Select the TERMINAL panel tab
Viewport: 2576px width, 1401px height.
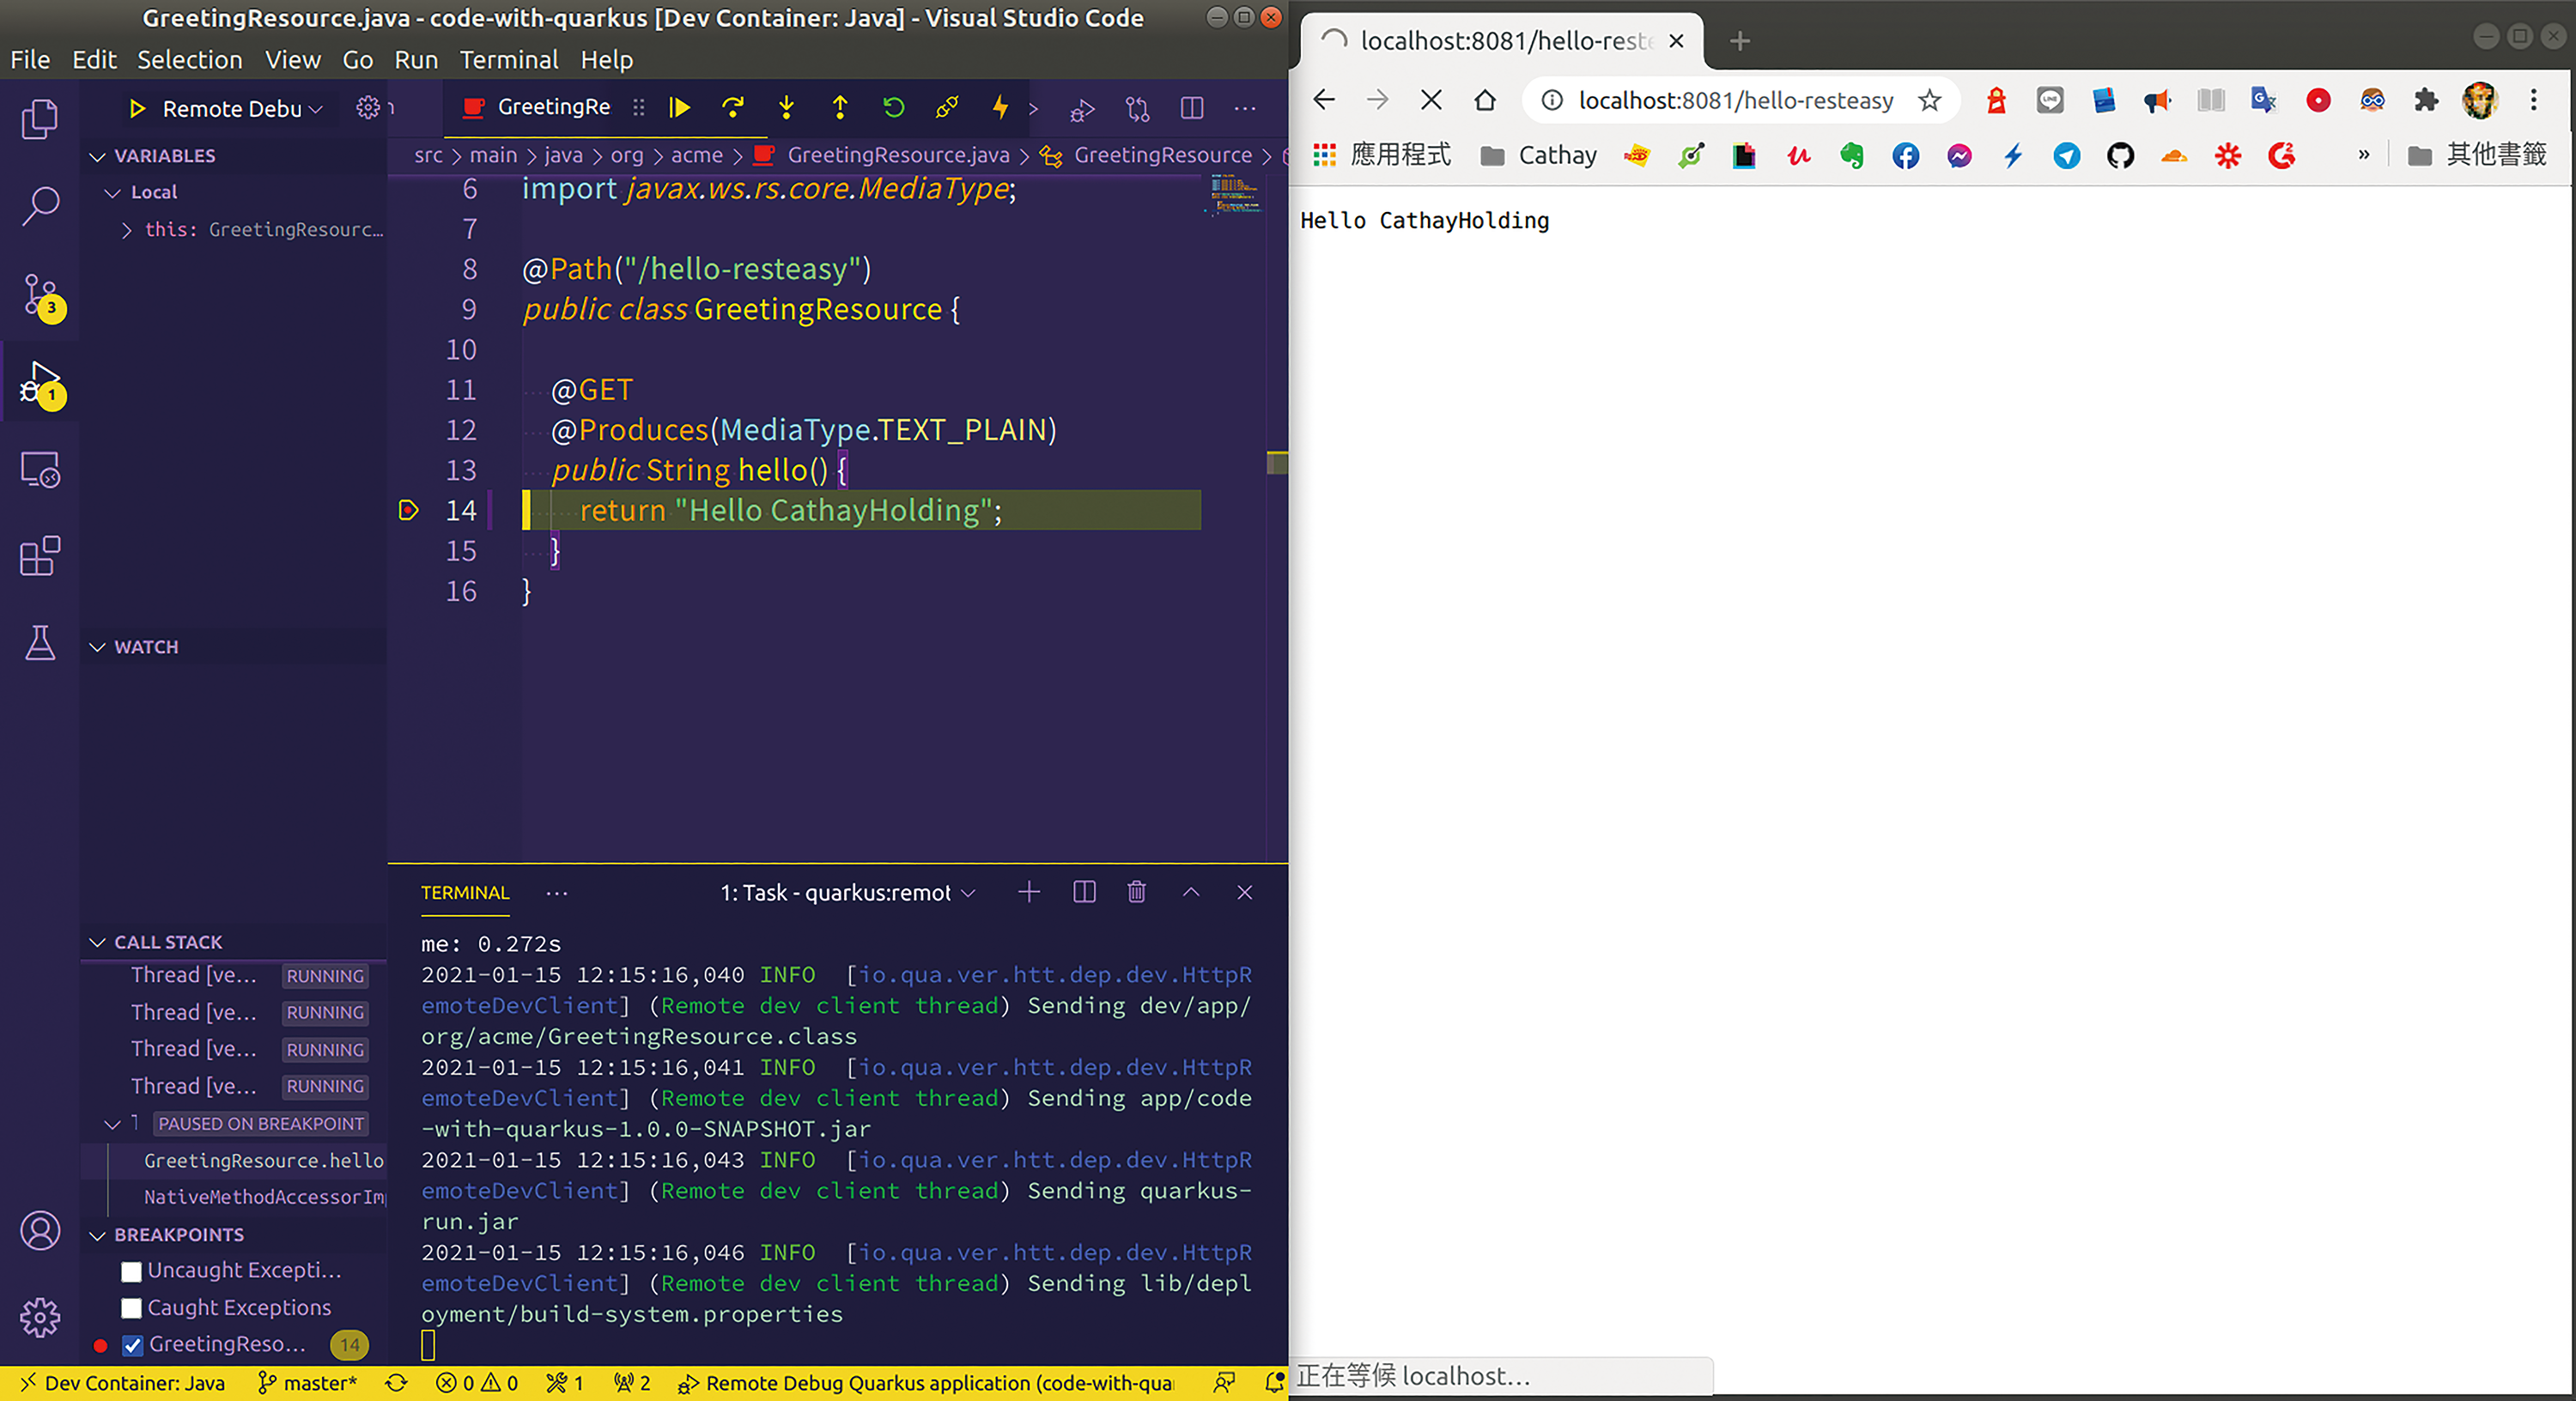pos(465,892)
